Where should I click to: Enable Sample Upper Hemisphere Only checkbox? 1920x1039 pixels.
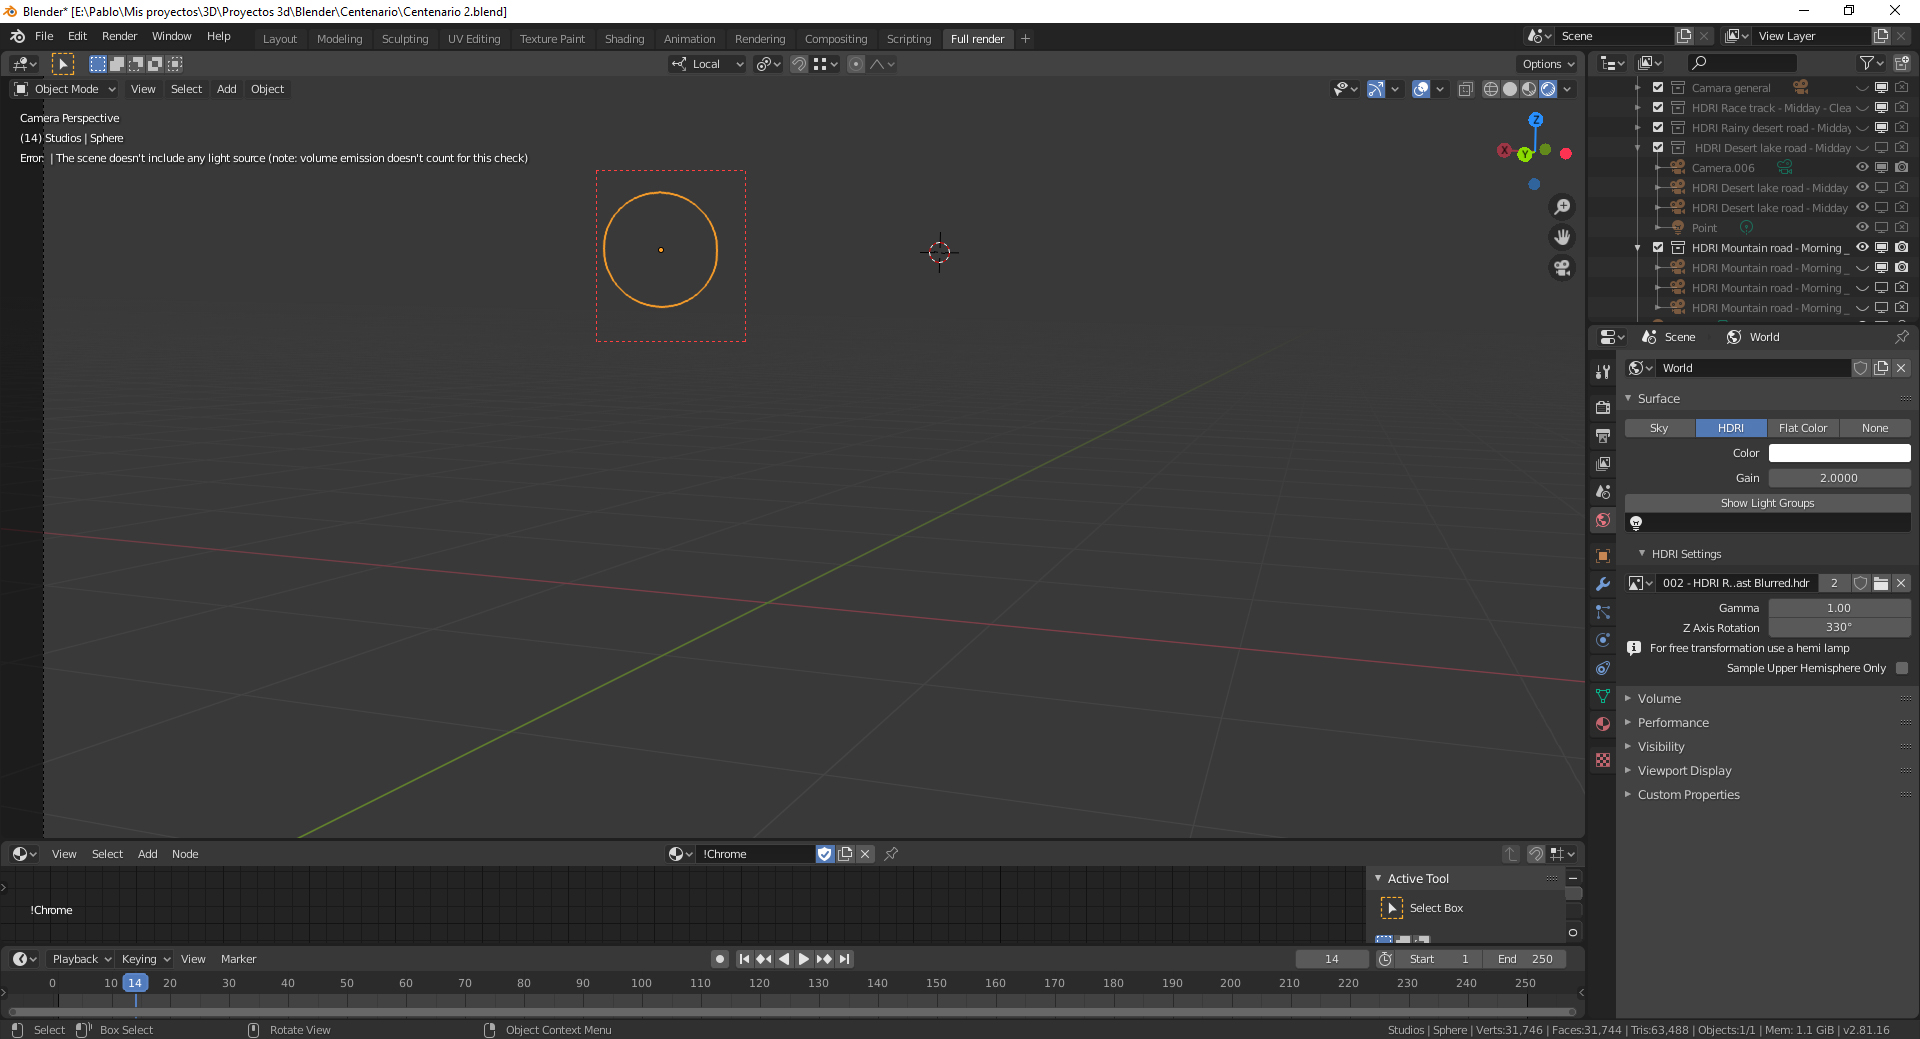point(1901,668)
